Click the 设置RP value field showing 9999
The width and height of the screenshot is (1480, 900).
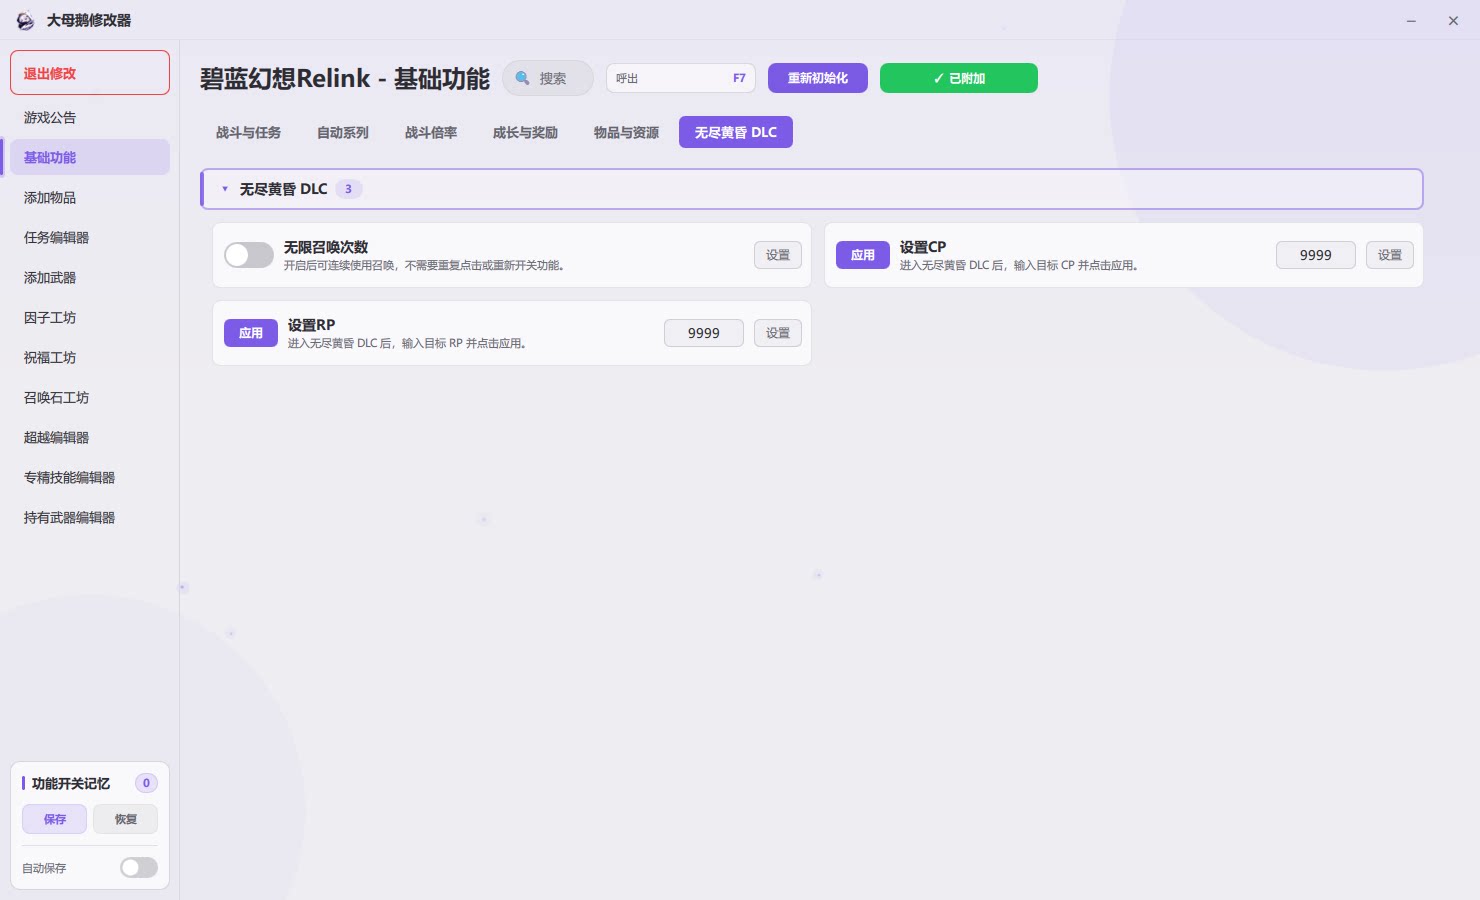pyautogui.click(x=704, y=333)
